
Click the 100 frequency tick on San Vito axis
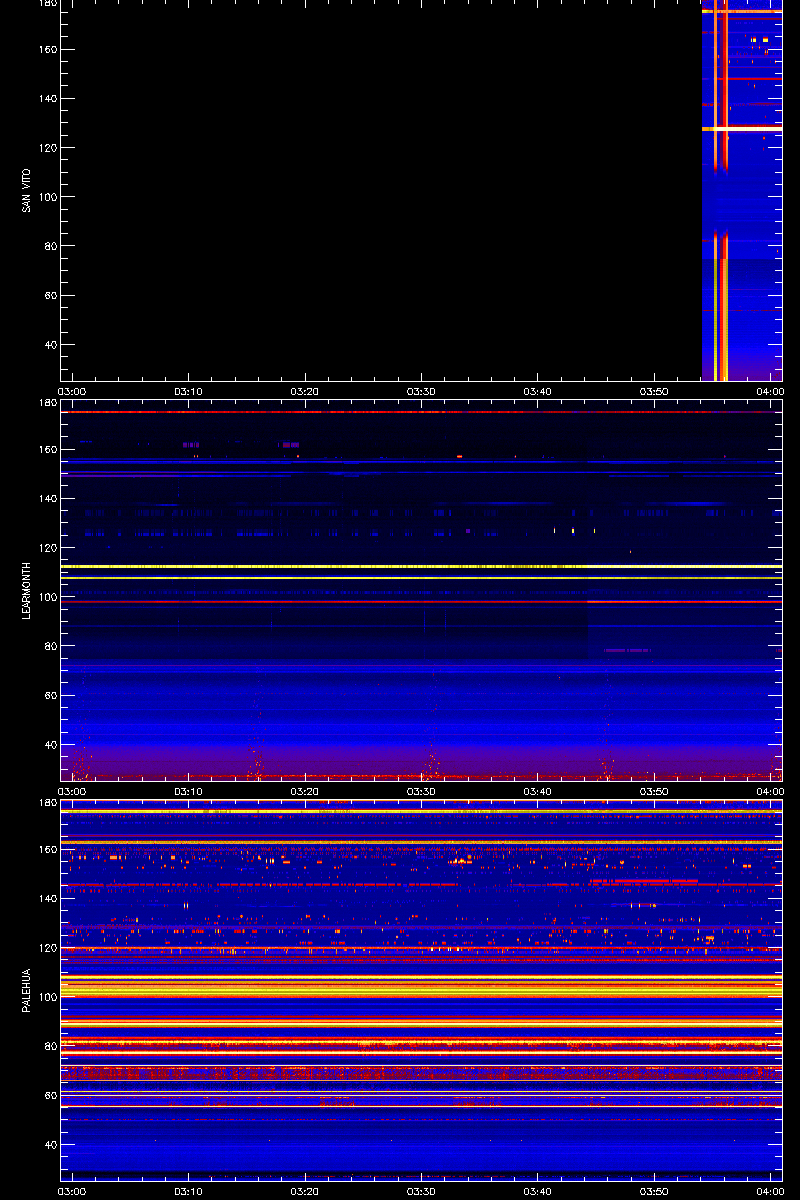46,197
